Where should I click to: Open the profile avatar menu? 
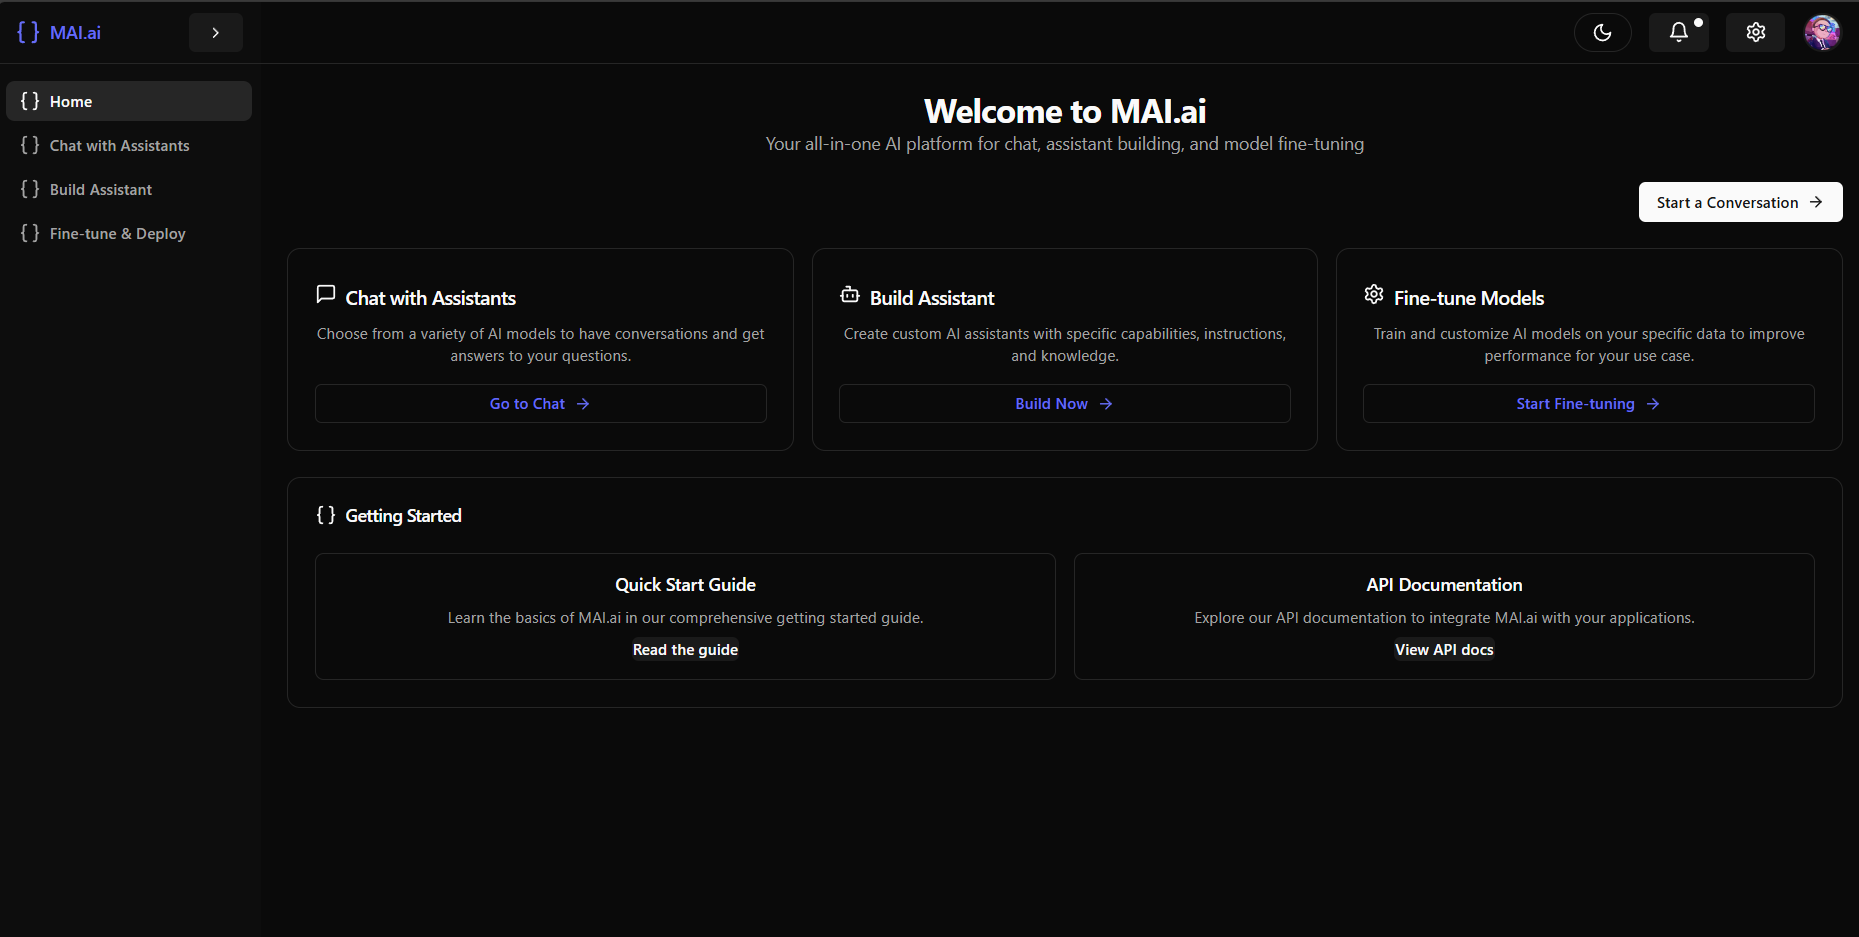pos(1822,32)
